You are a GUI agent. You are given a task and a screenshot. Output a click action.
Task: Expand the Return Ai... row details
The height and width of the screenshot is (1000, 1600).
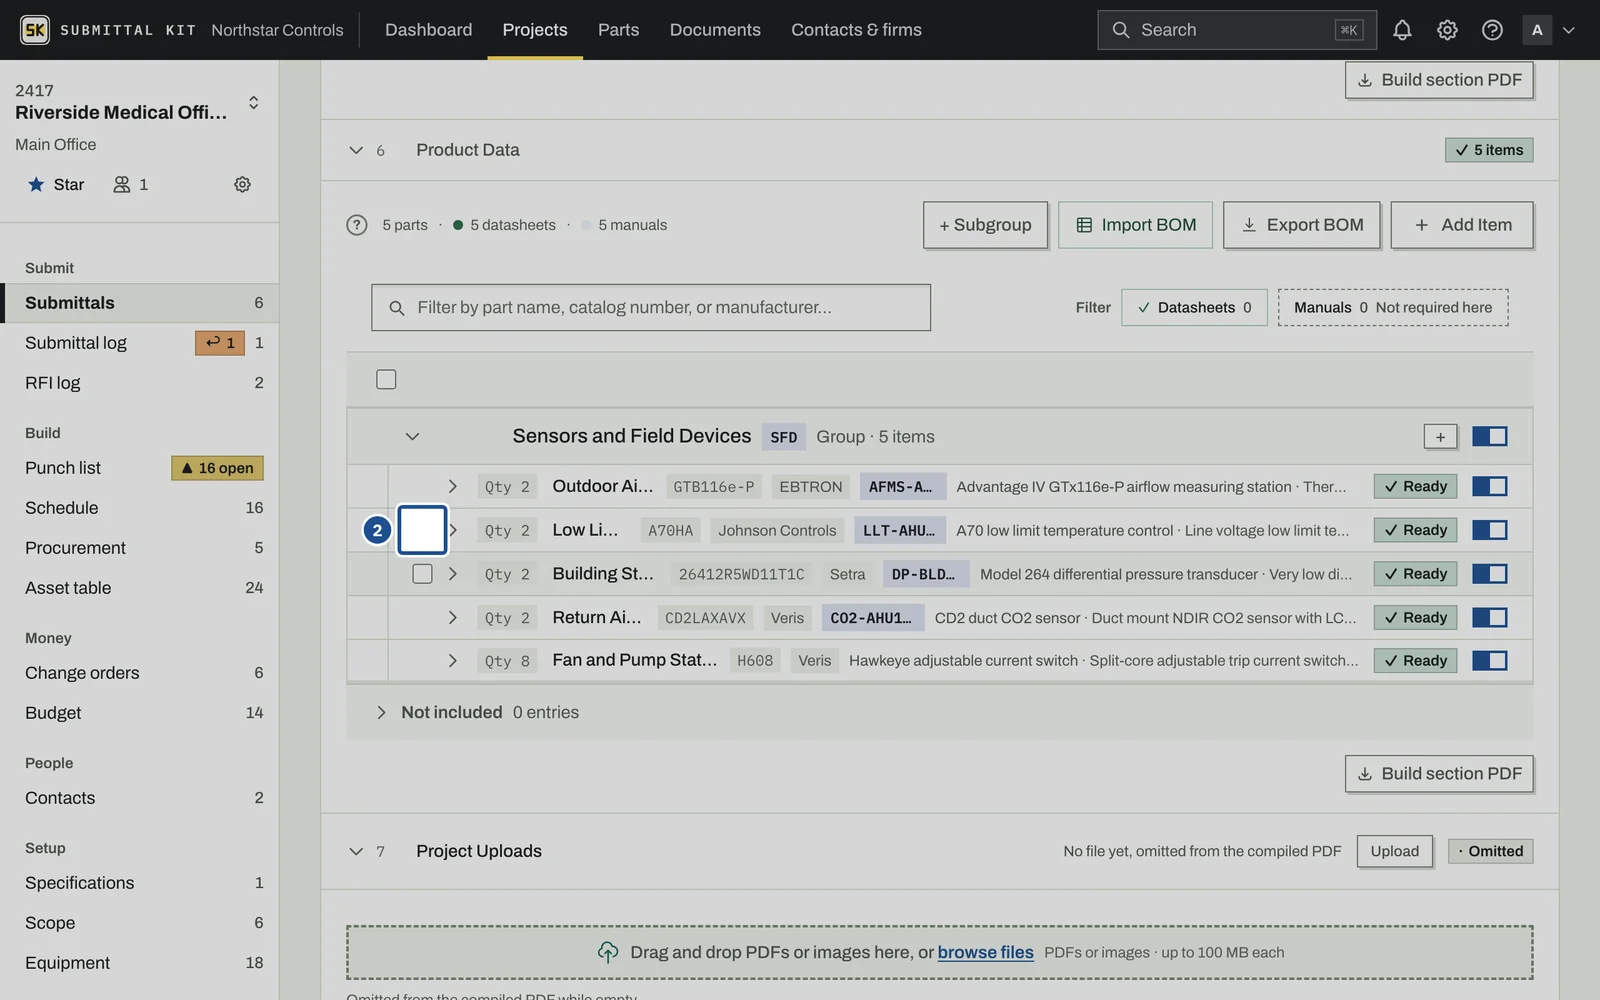pos(452,618)
